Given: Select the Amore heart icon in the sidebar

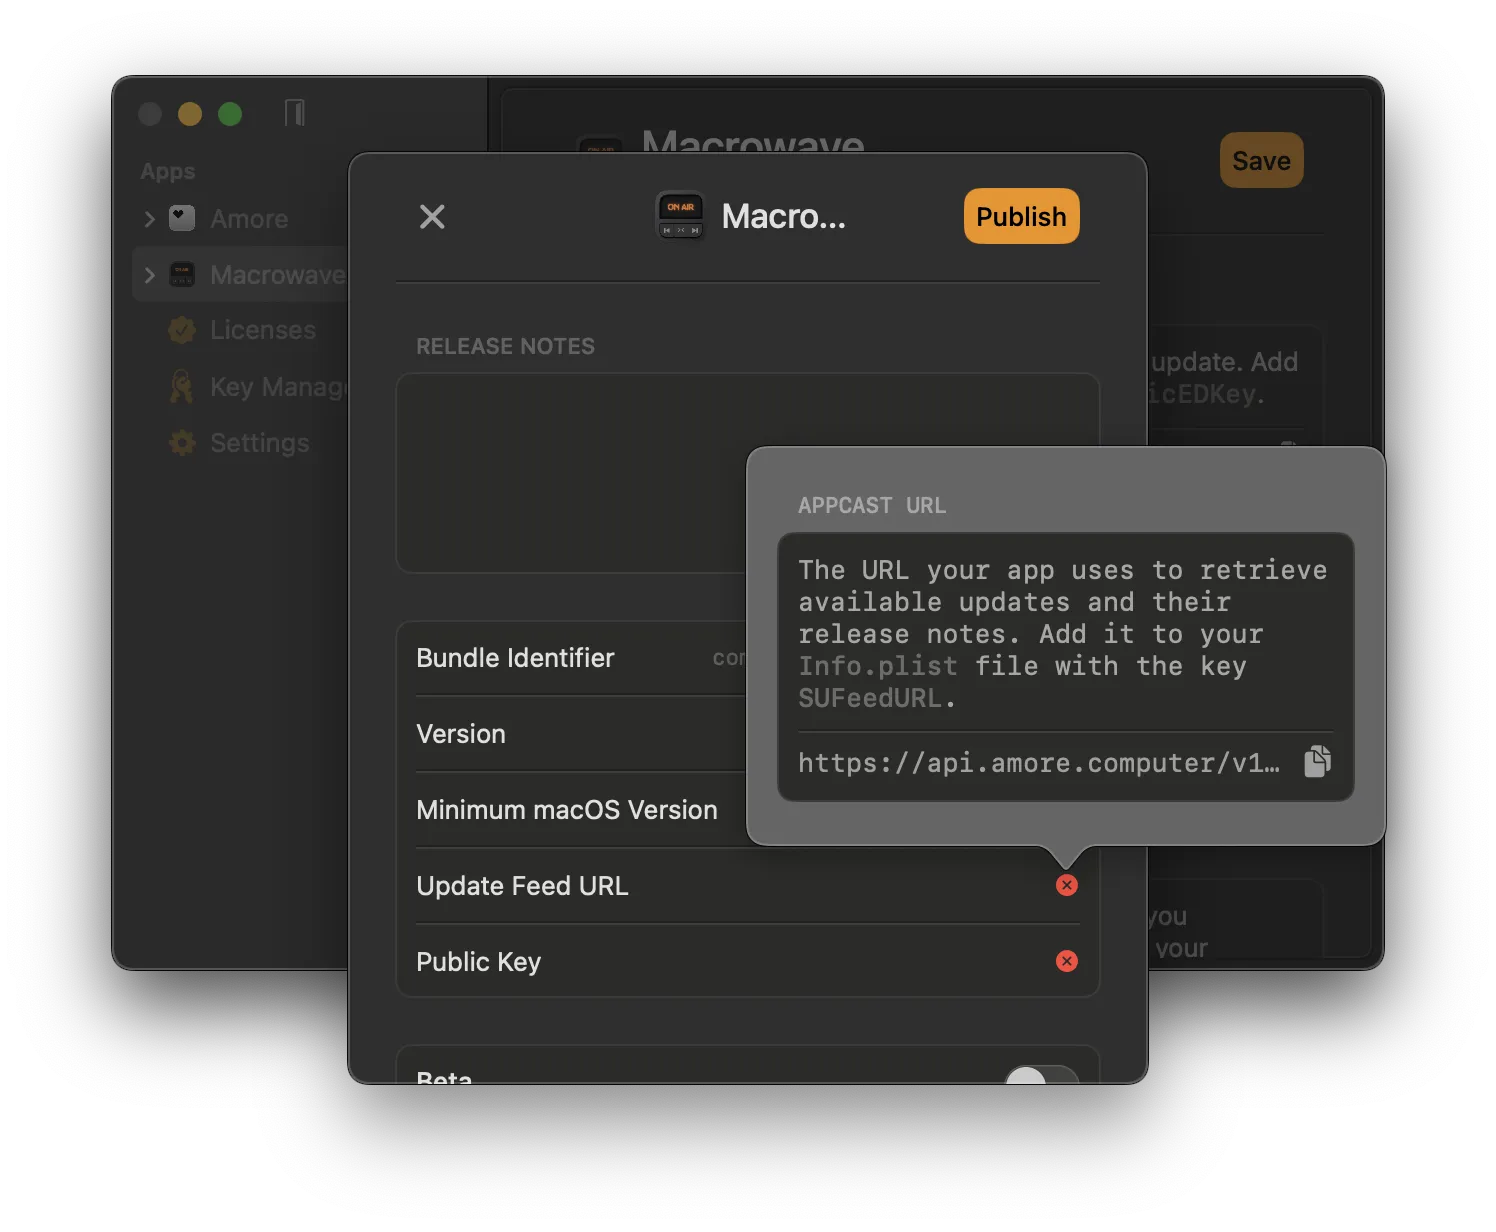Looking at the screenshot, I should 181,218.
